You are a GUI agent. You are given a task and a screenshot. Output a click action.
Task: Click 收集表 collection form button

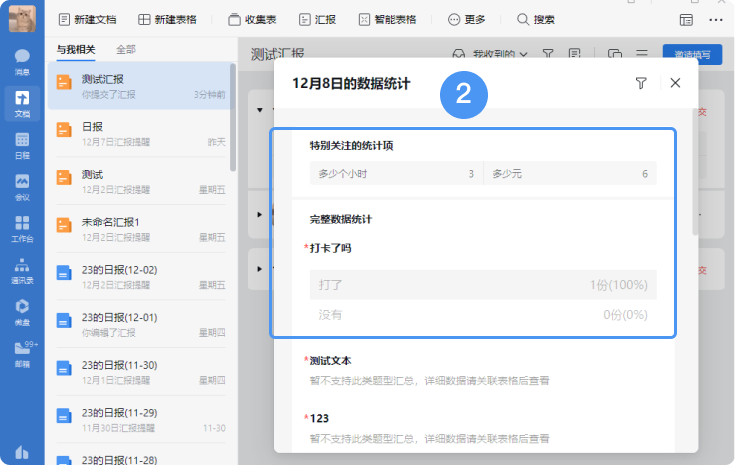coord(252,20)
